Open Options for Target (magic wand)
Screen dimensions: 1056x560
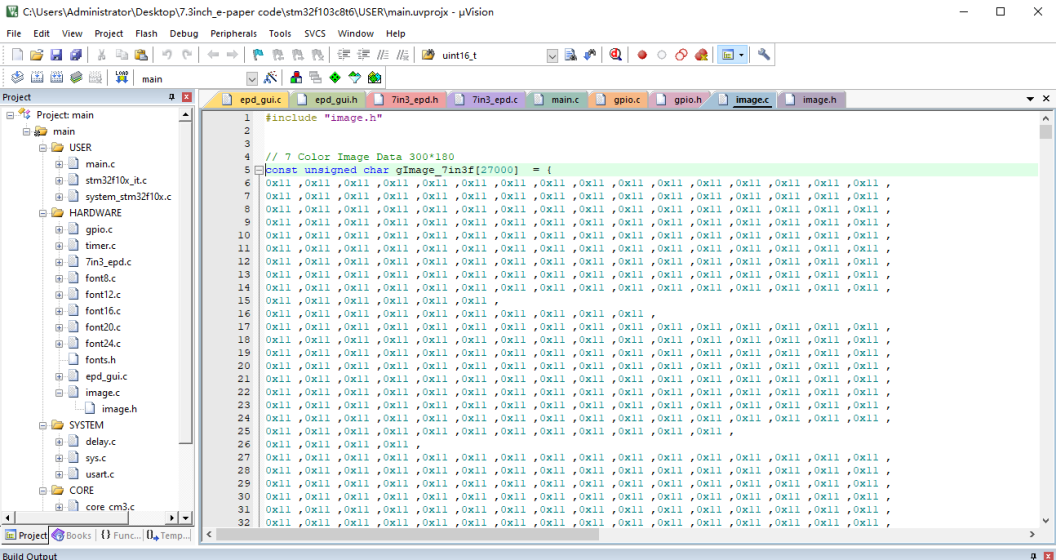[270, 78]
